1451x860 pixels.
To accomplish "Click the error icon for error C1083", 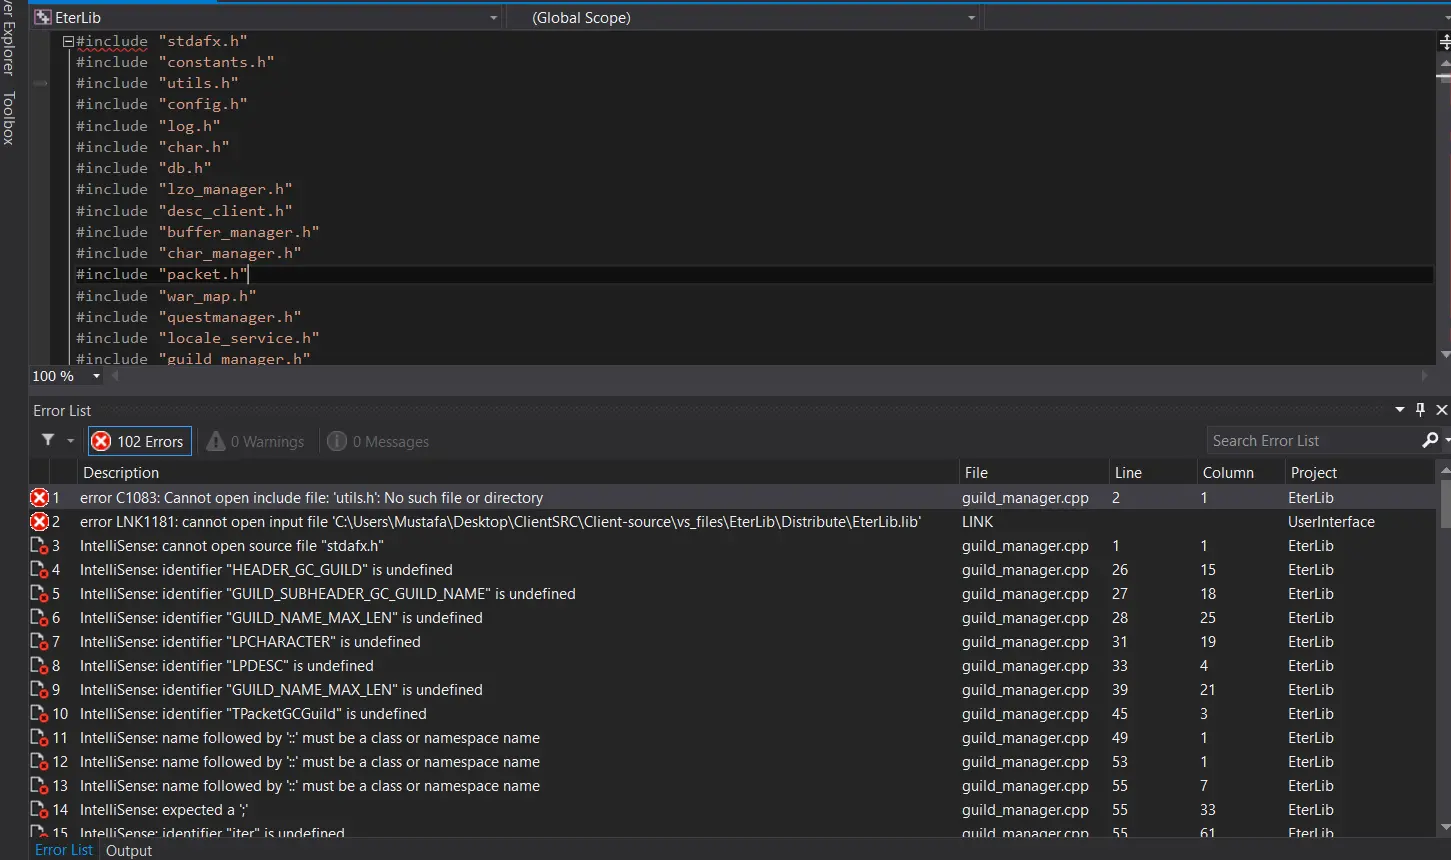I will click(x=40, y=497).
